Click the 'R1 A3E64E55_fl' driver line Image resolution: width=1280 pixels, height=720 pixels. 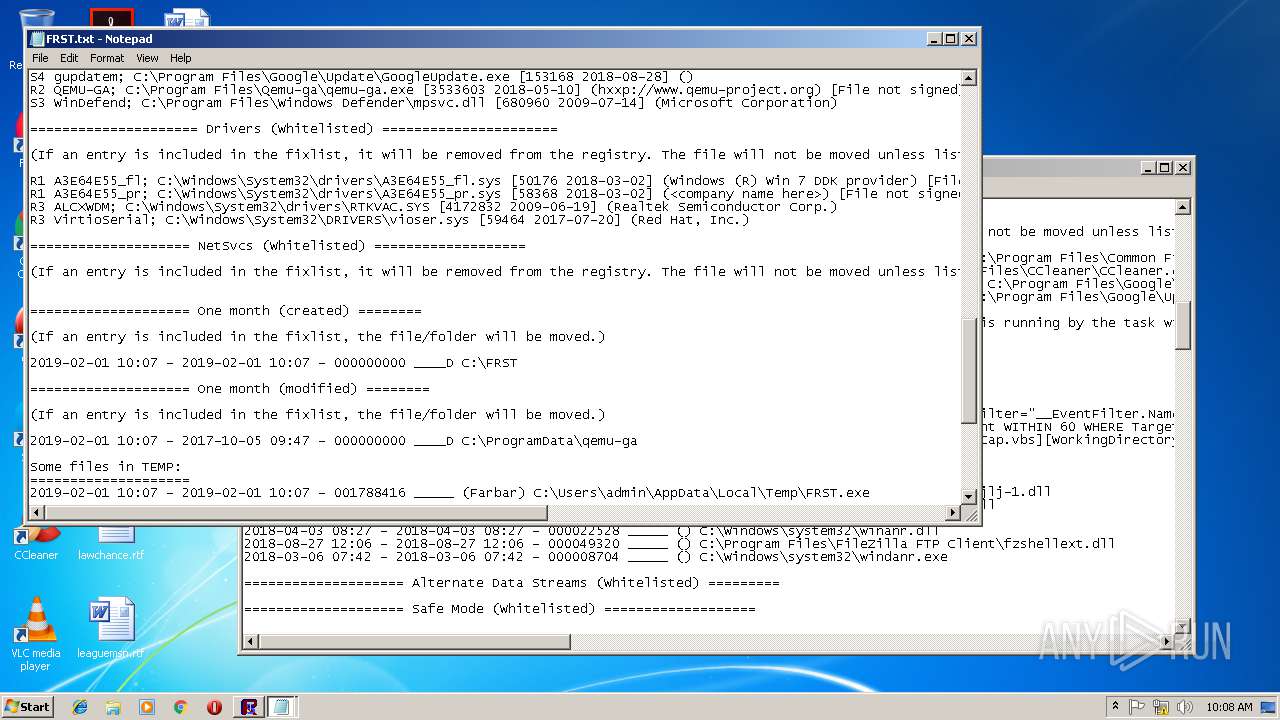(x=494, y=180)
